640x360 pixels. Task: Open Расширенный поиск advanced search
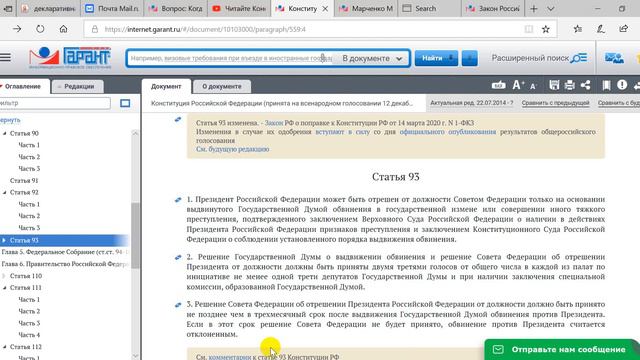[x=539, y=58]
